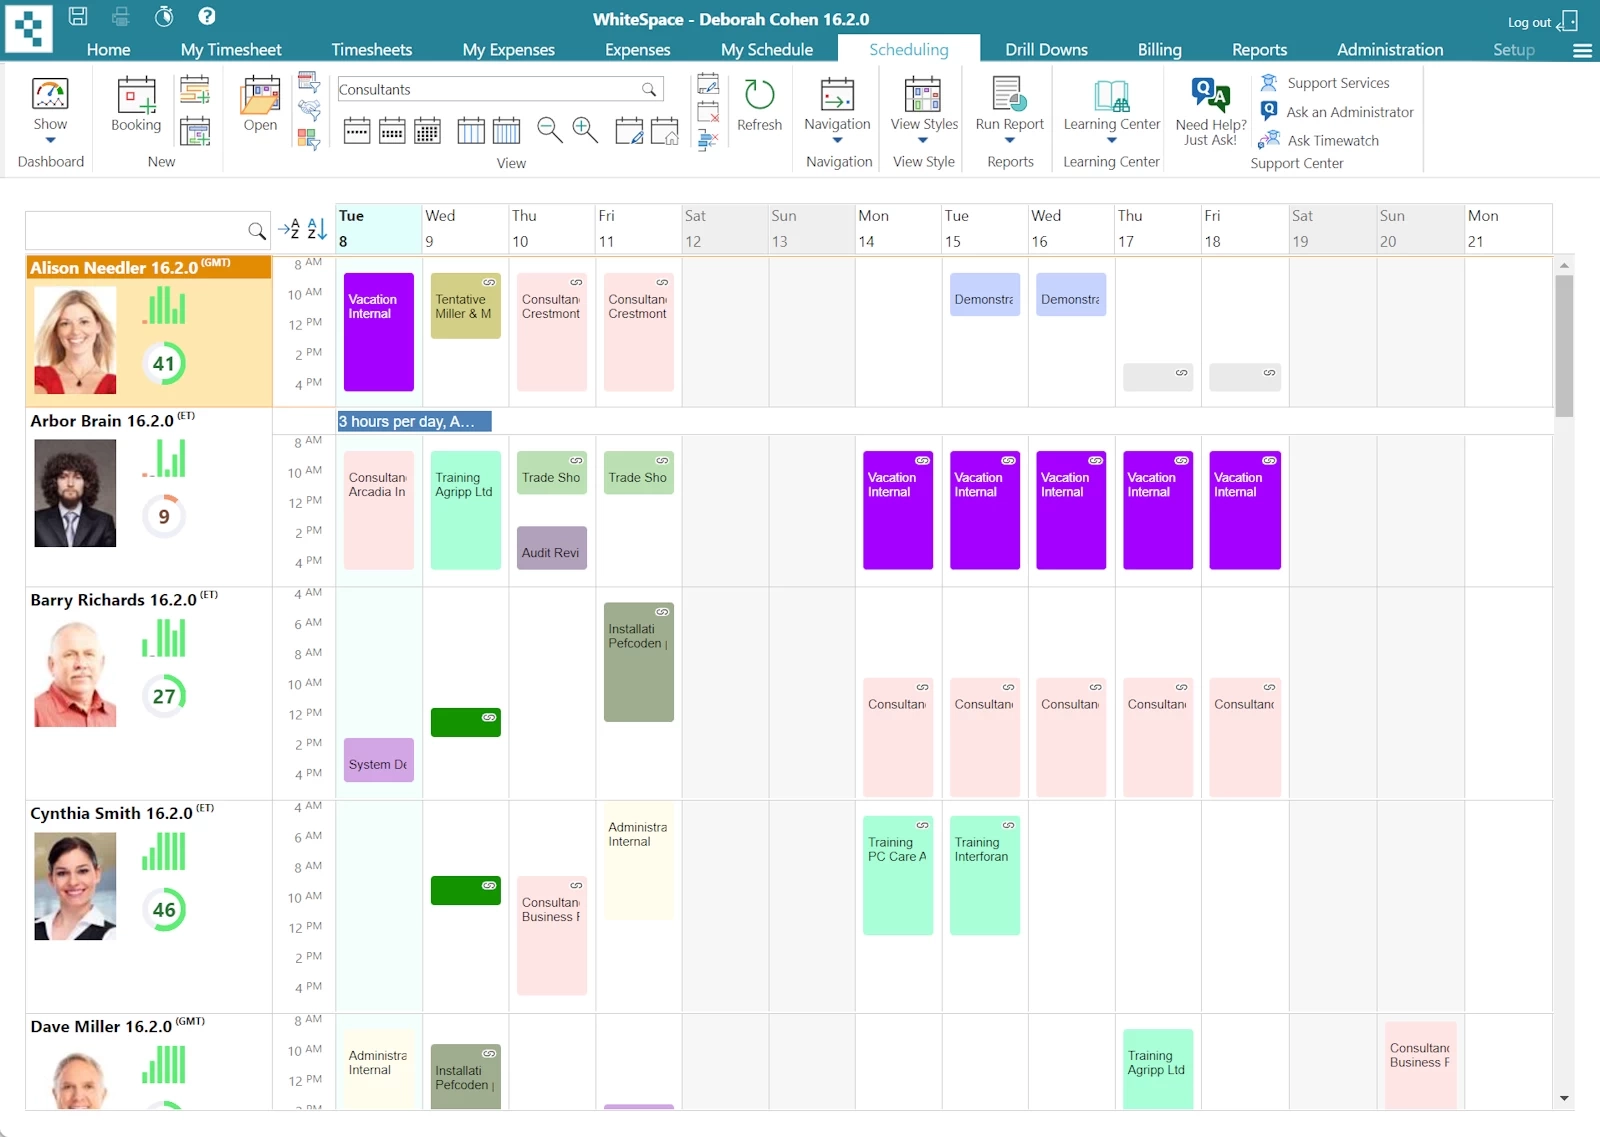1600x1137 pixels.
Task: Select first column timeline view icon
Action: click(x=471, y=130)
